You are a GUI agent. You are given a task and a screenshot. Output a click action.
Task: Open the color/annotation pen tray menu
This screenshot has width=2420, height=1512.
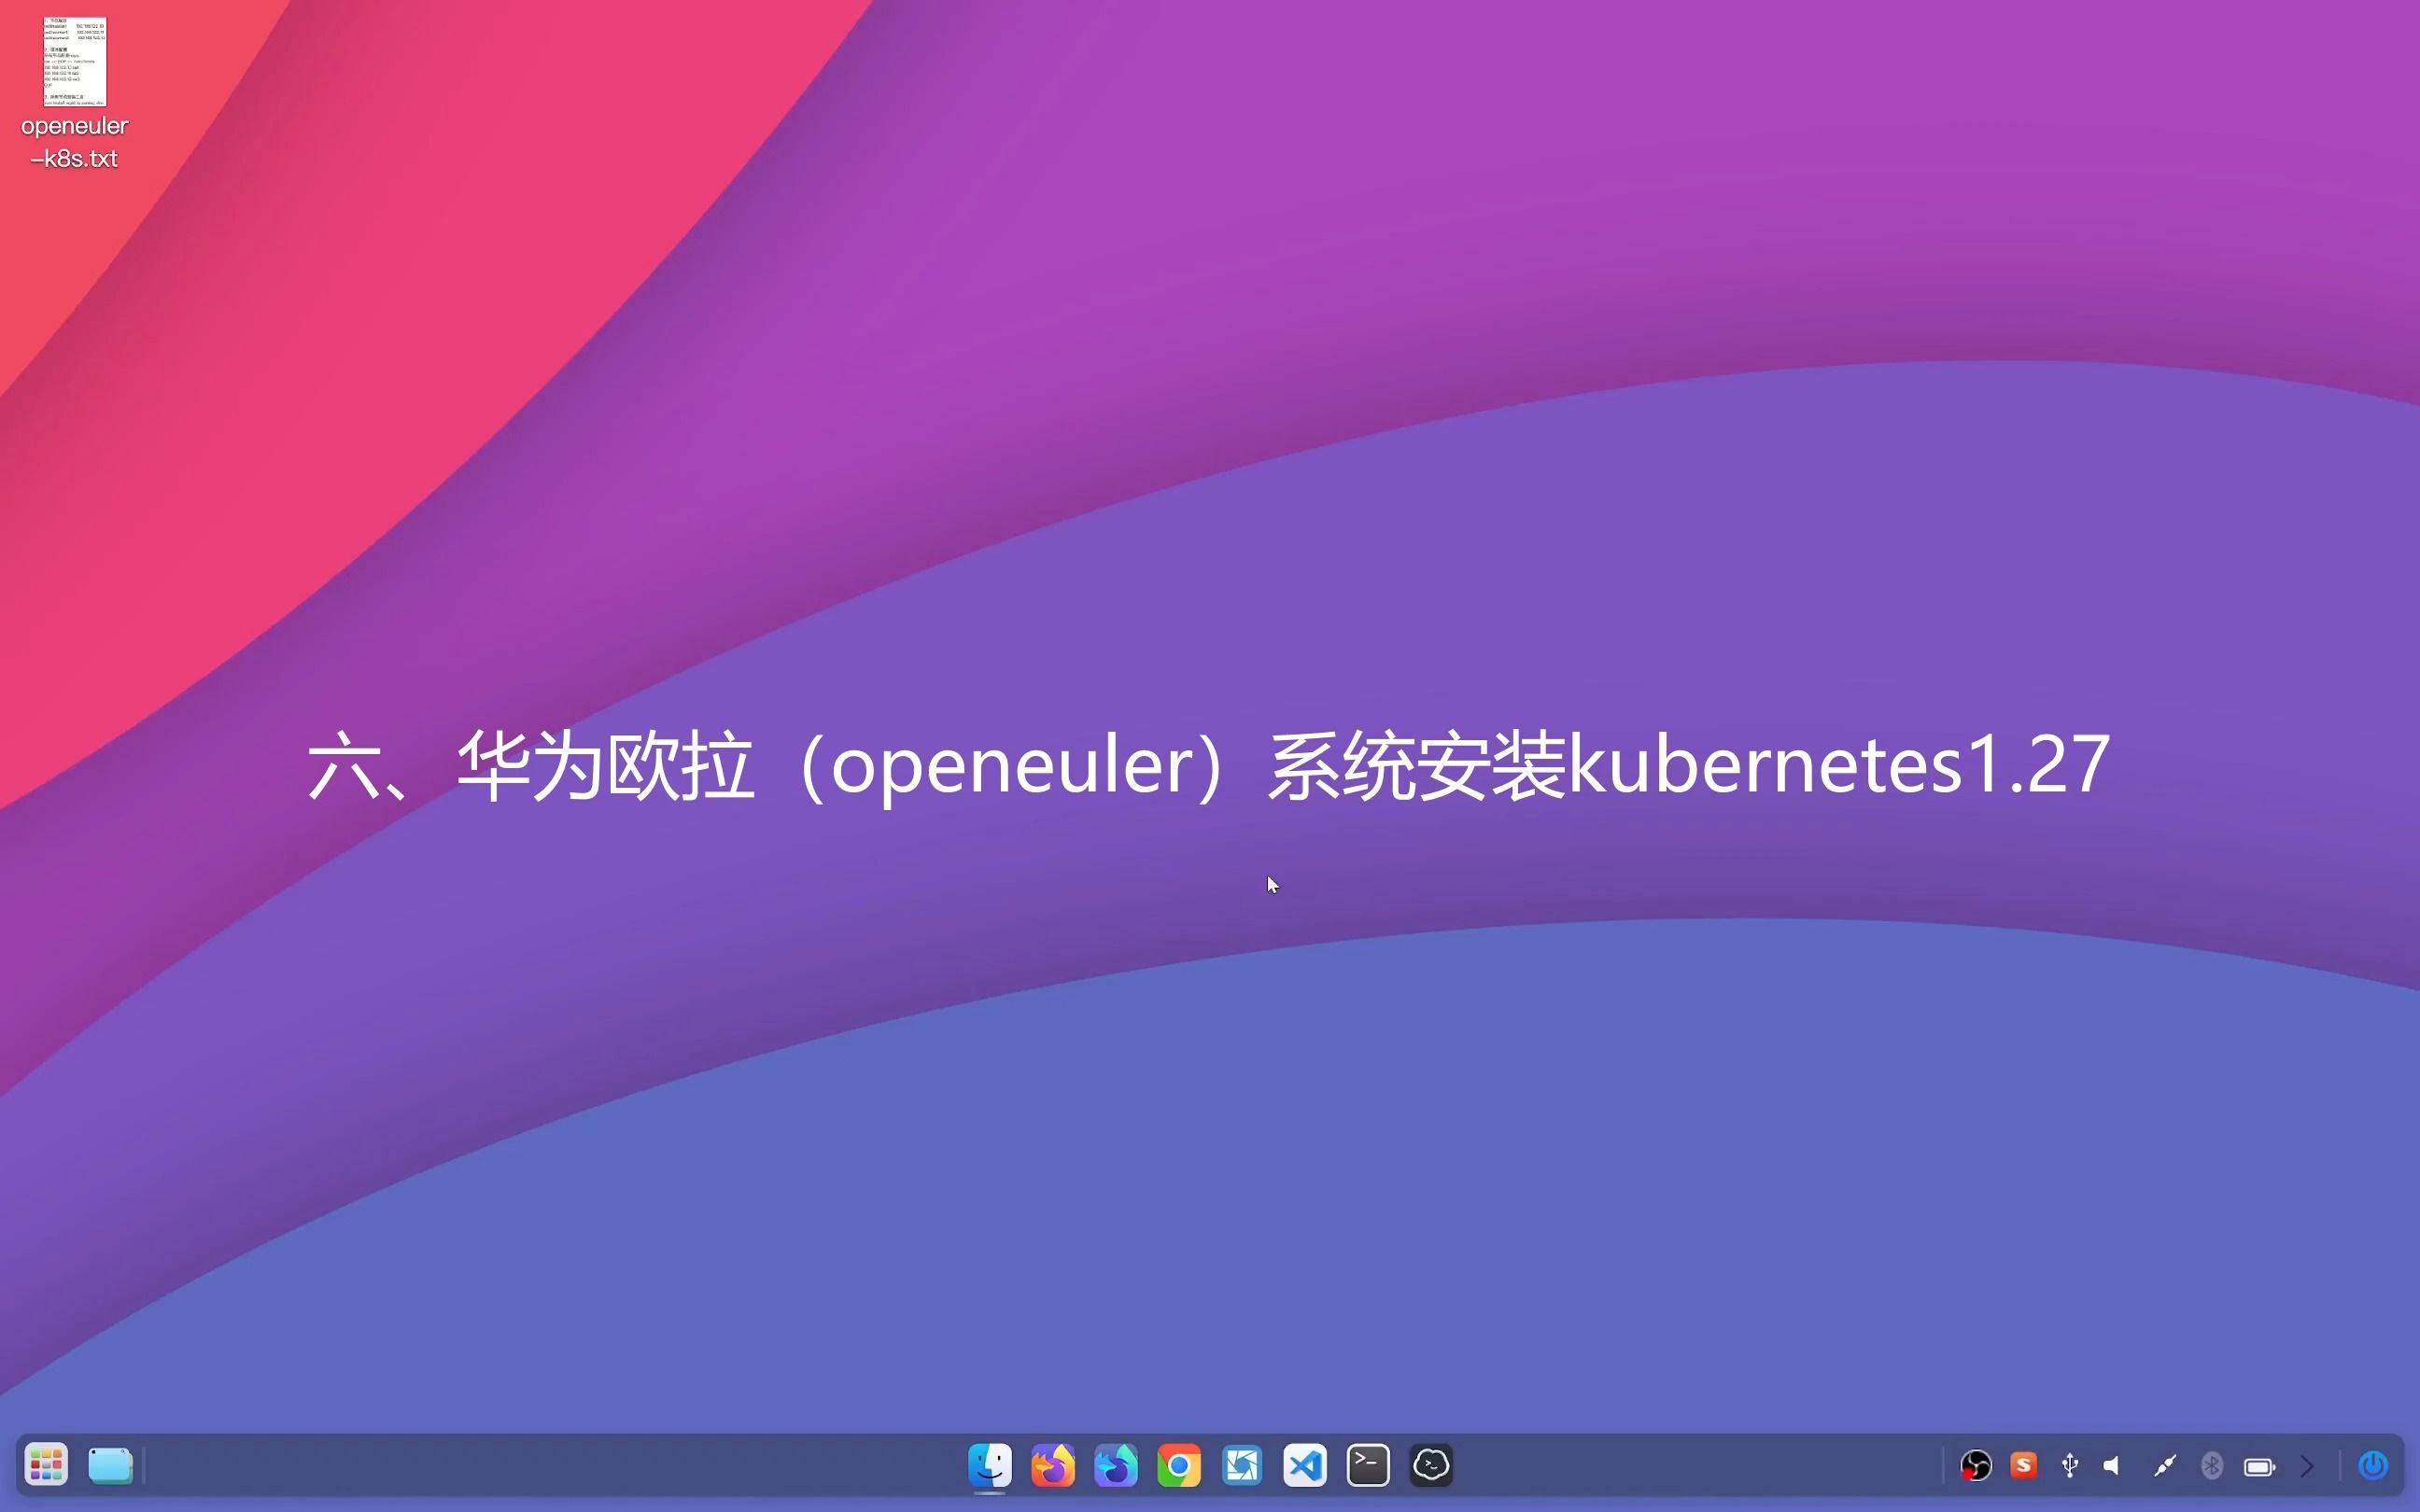[x=2165, y=1465]
